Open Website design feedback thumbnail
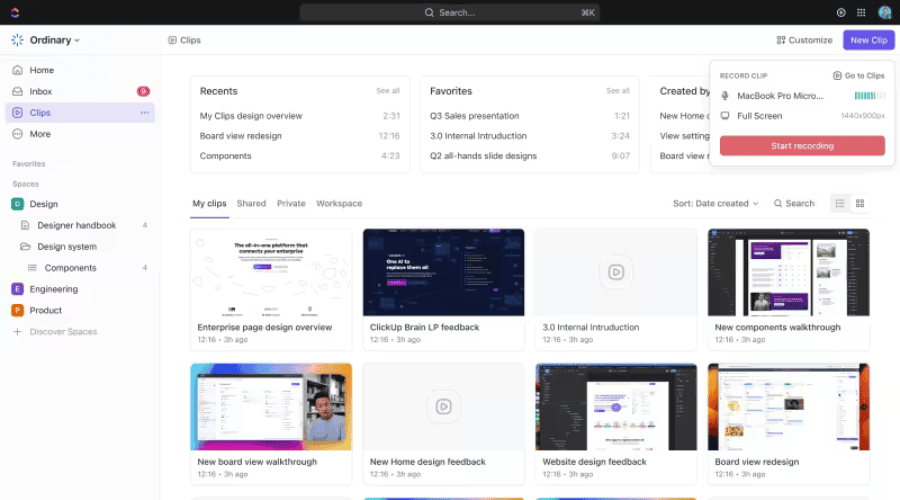900x500 pixels. [616, 406]
